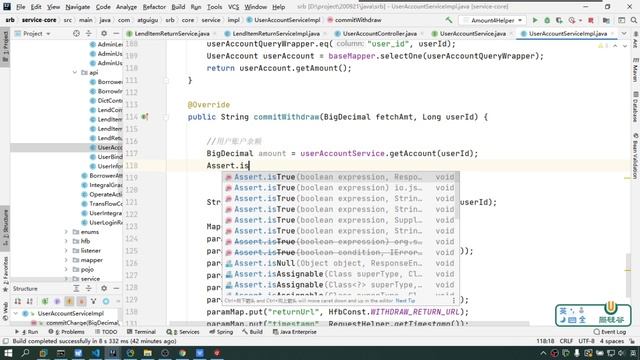Toggle show properties filter in Structure
Viewport: 640px width, 360px height.
57,301
